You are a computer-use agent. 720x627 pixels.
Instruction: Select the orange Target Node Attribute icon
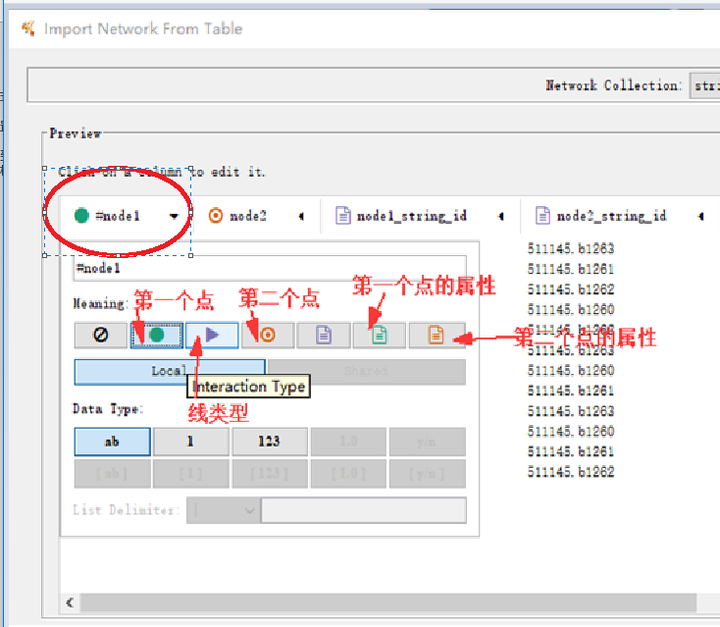click(436, 335)
